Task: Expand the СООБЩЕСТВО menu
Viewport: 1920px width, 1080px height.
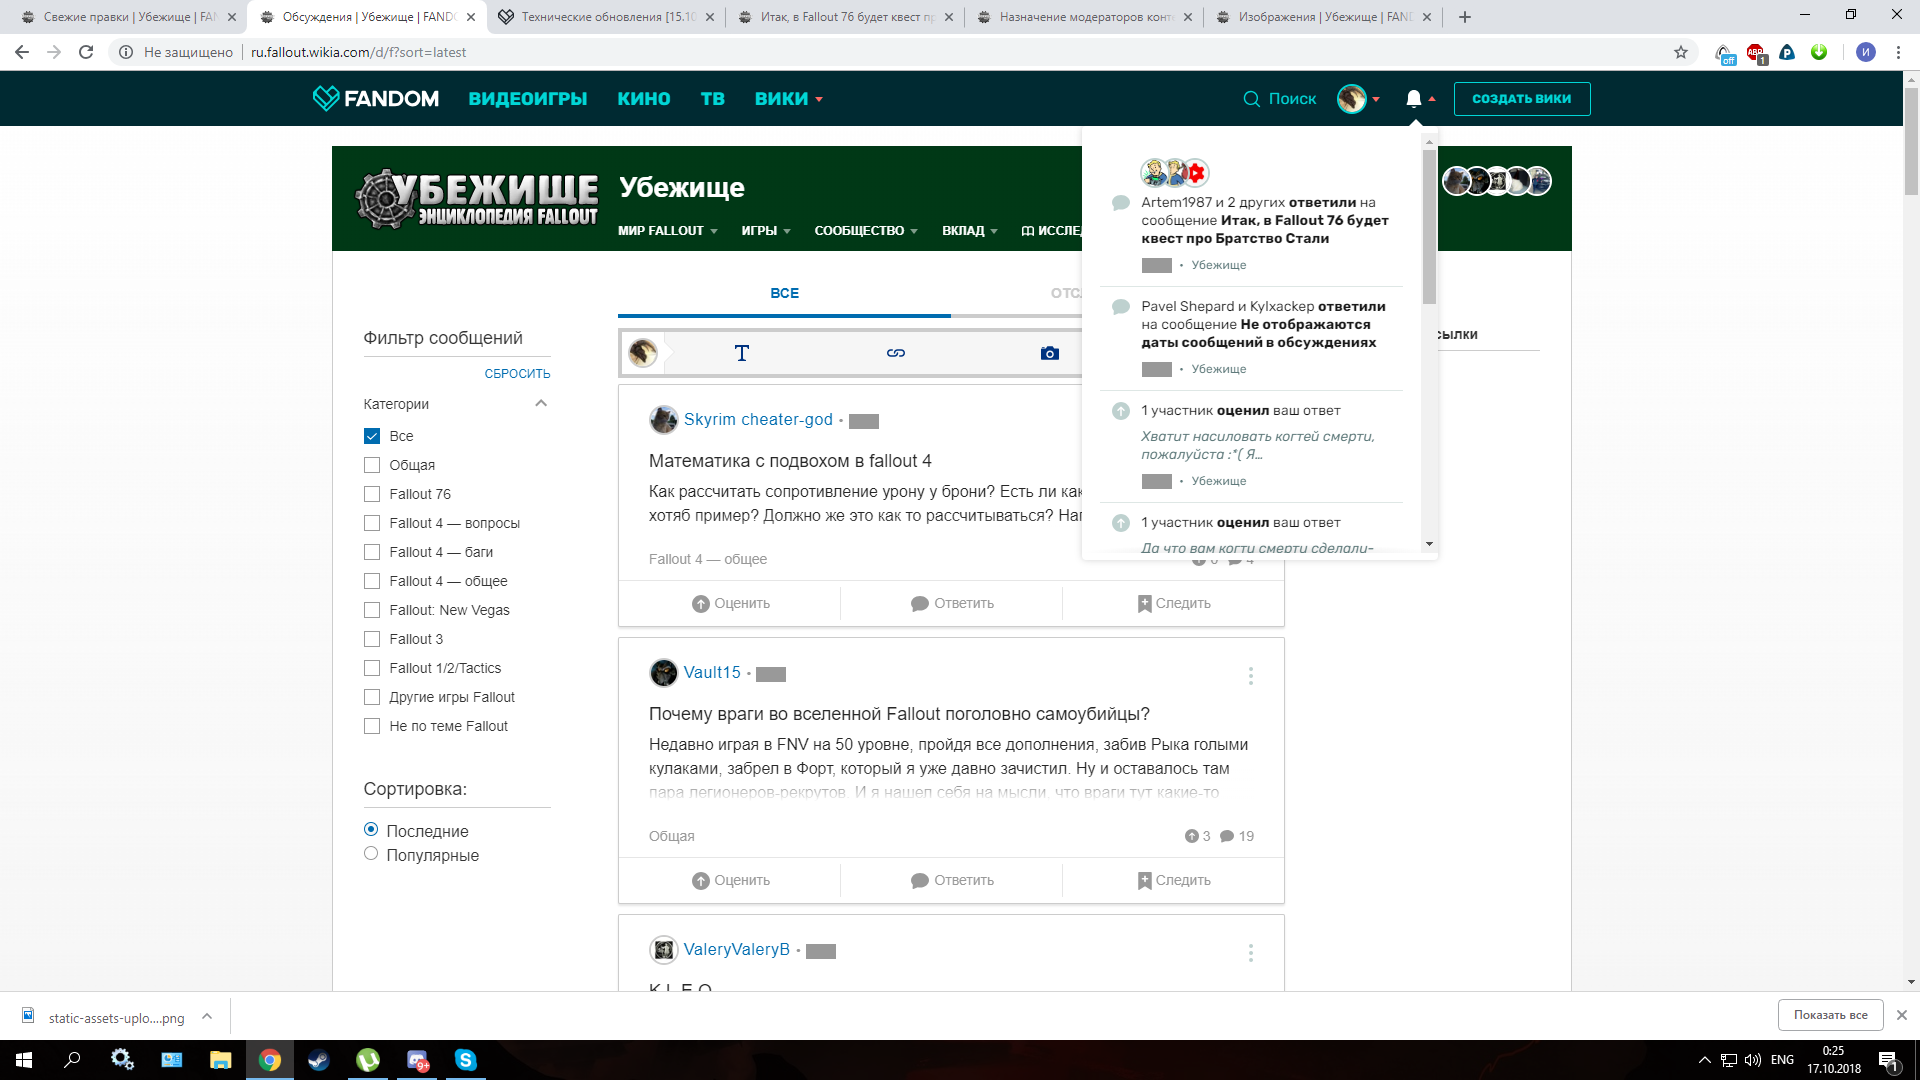Action: coord(865,231)
